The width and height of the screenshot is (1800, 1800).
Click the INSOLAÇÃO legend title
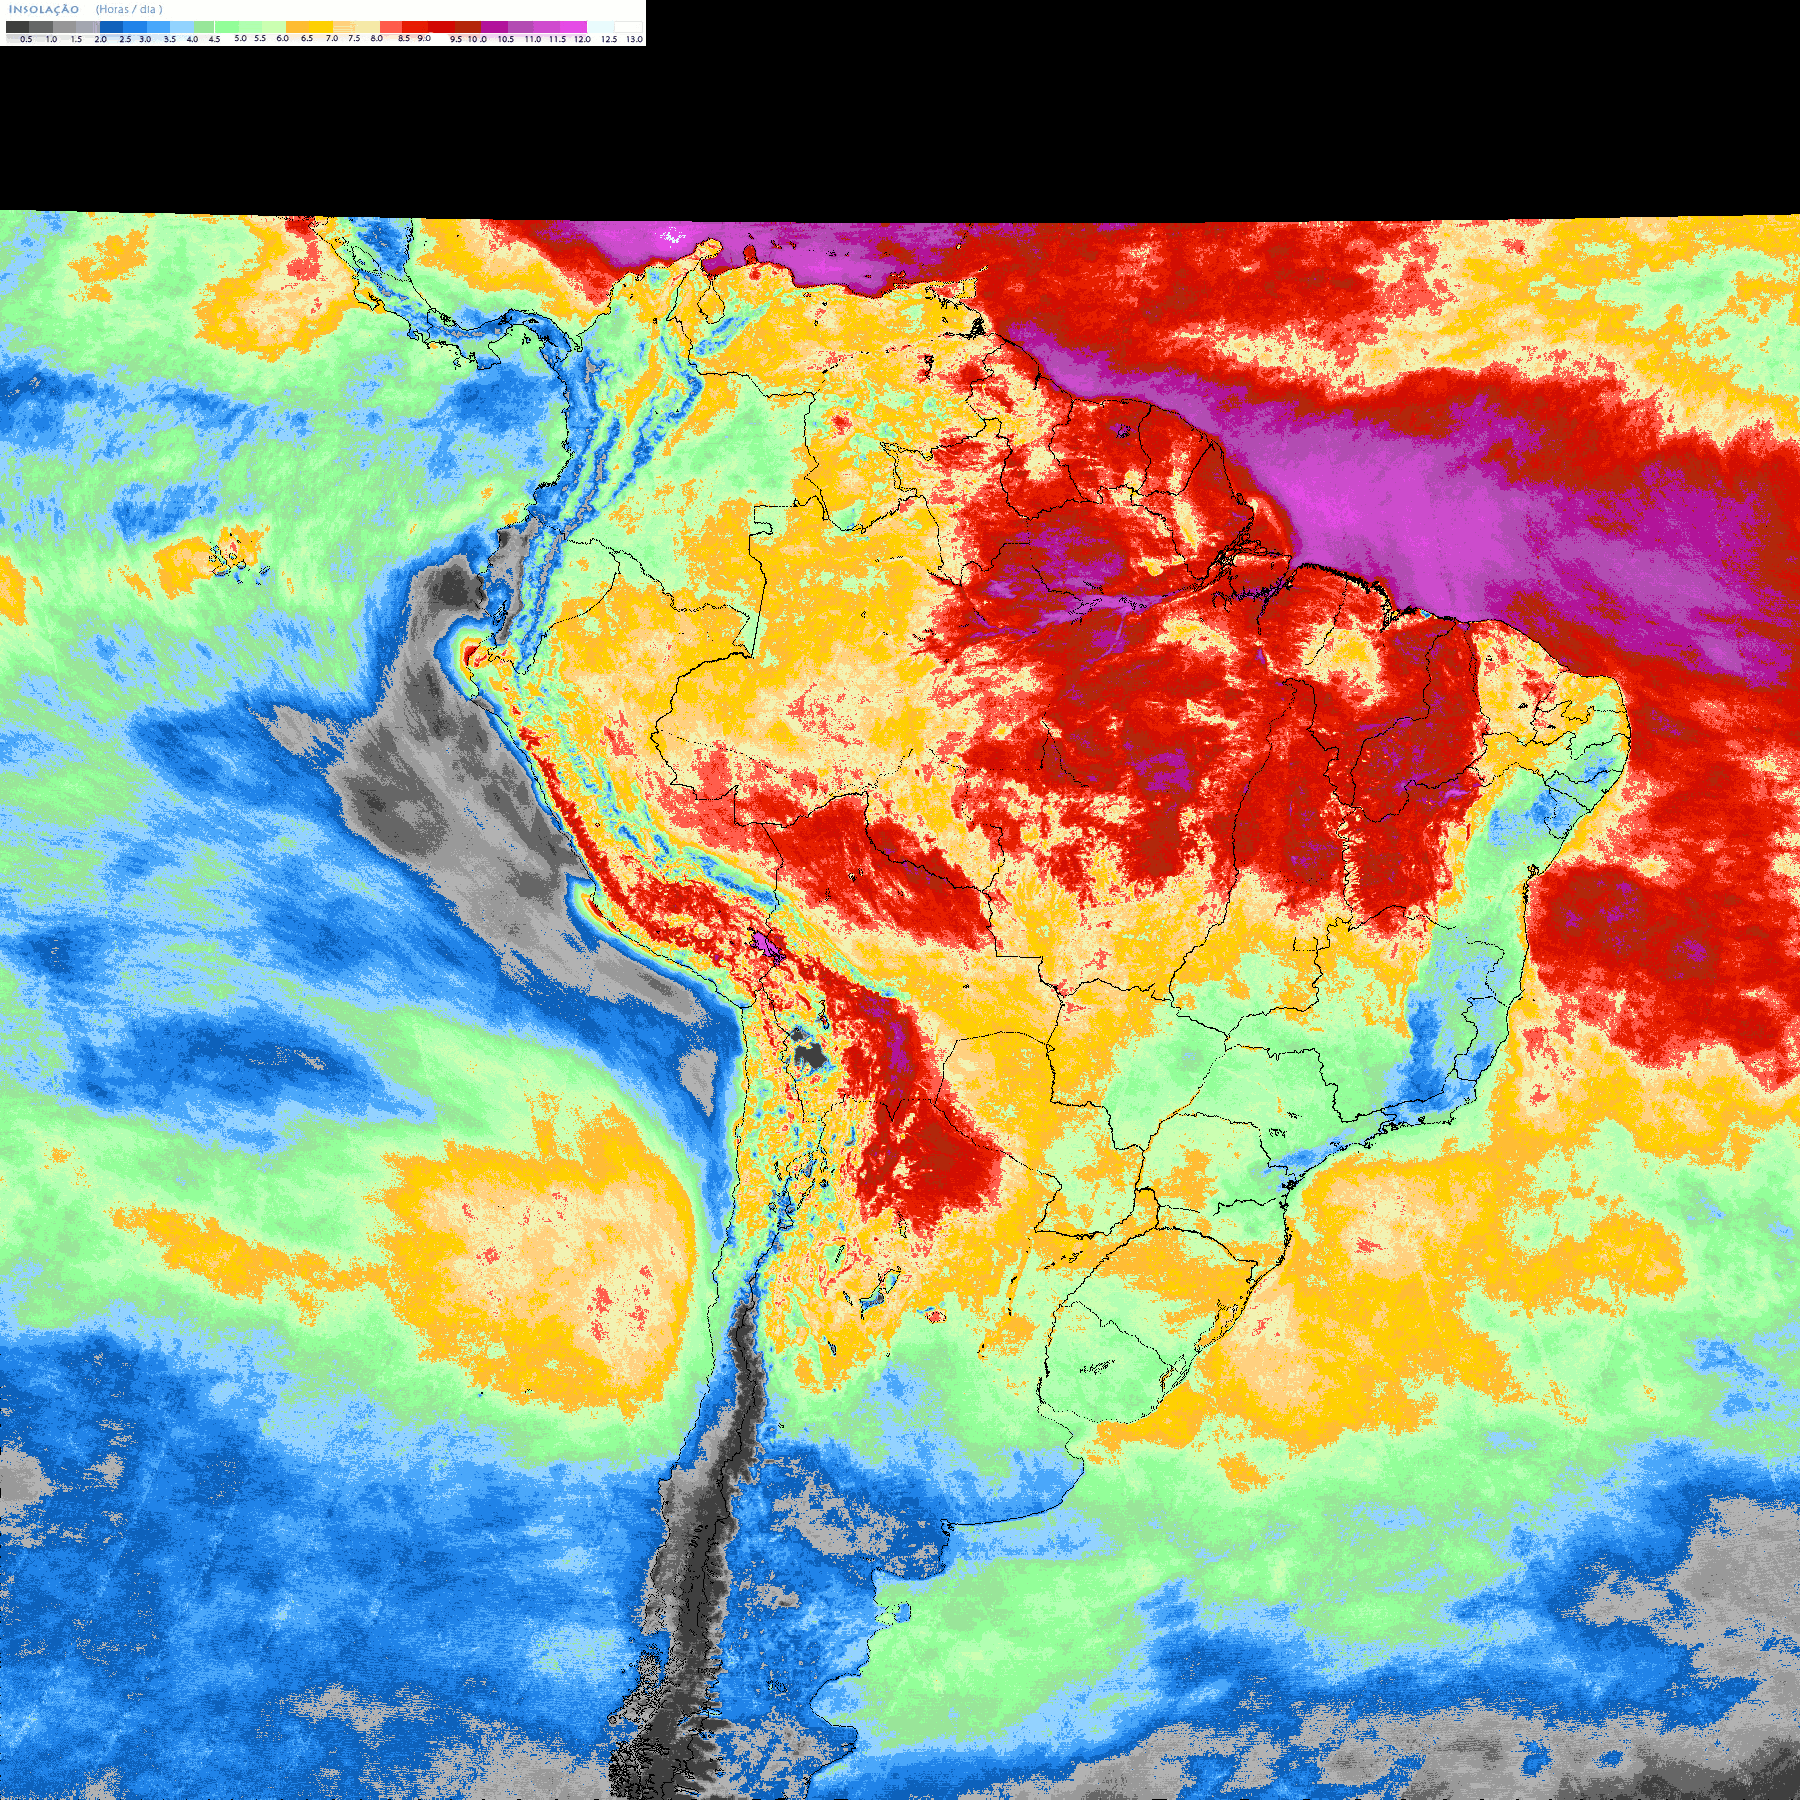(x=44, y=9)
